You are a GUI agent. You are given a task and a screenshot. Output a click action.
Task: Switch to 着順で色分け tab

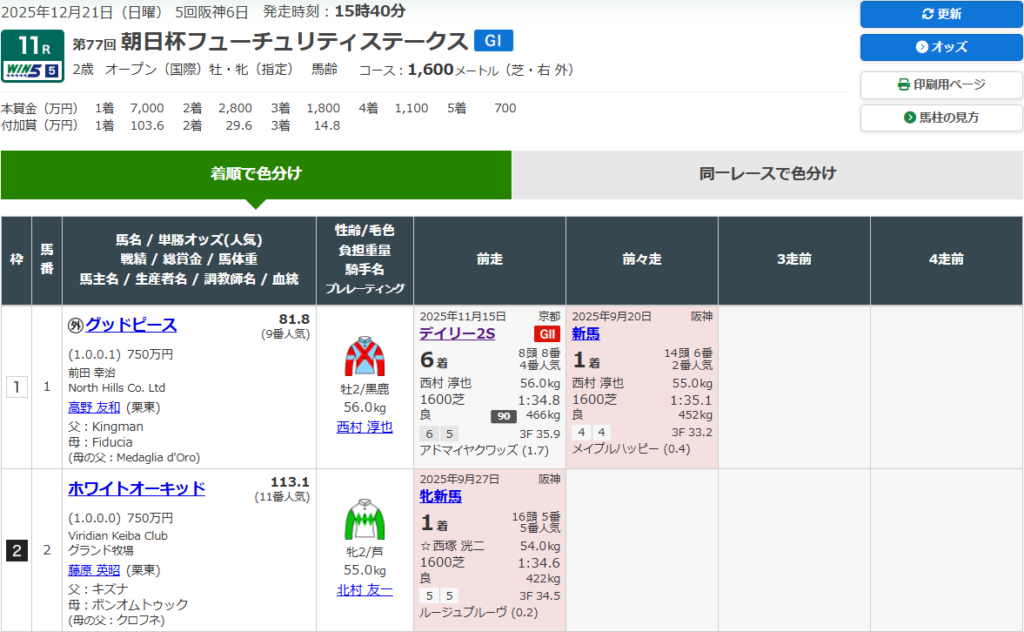tap(256, 174)
